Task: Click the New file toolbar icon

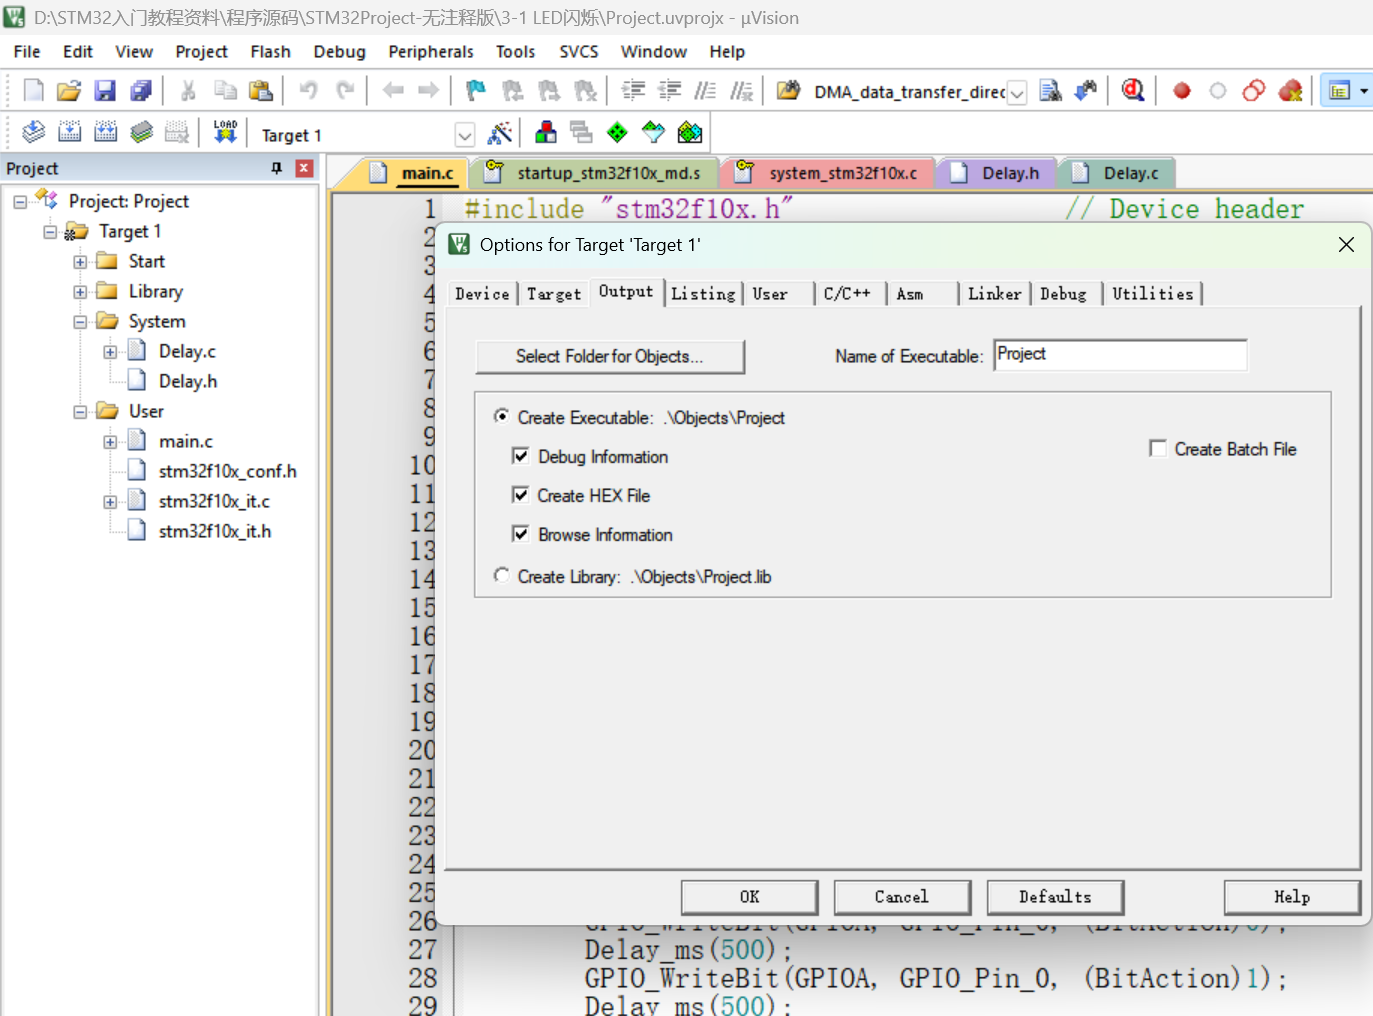Action: point(33,91)
